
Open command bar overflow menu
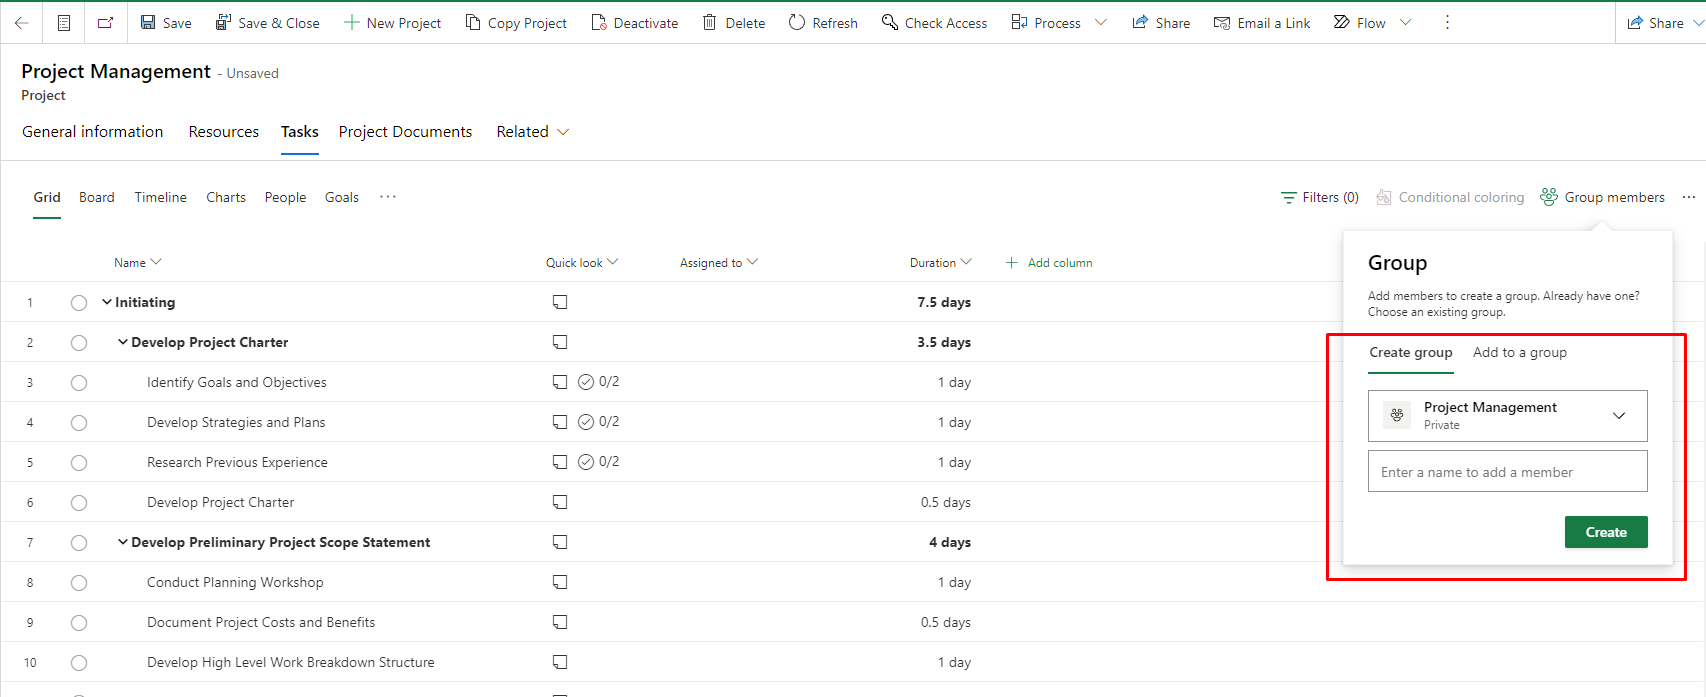tap(1447, 22)
